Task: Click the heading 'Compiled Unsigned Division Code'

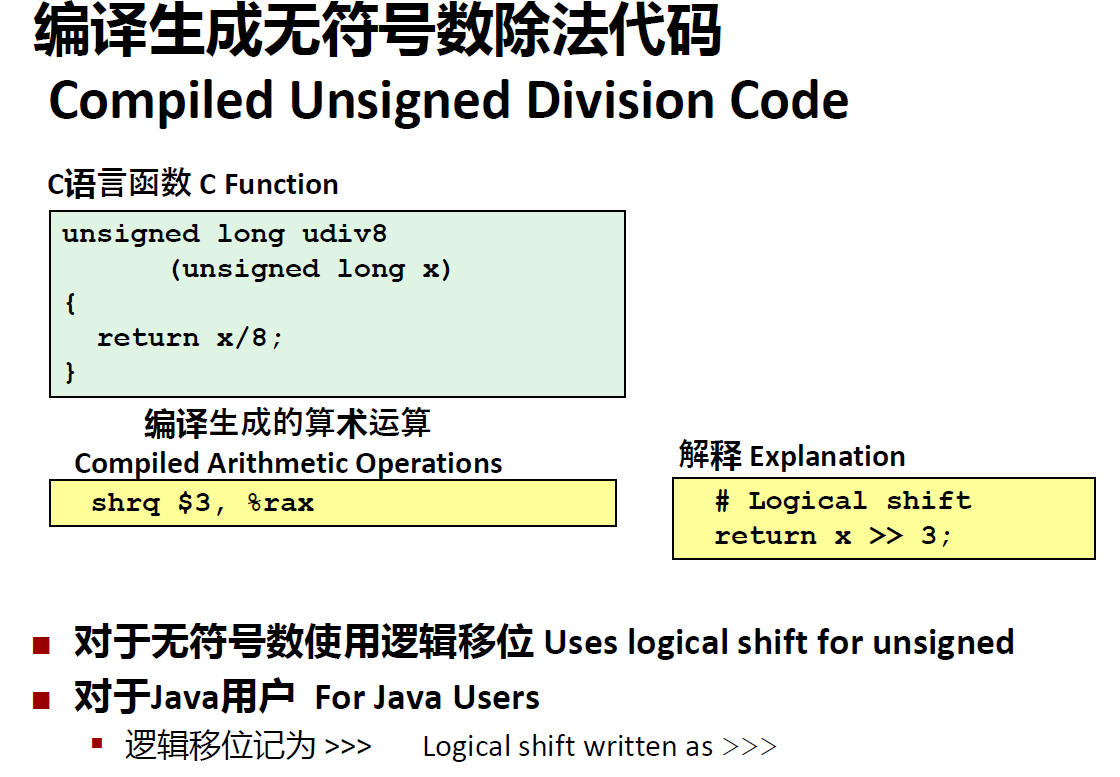Action: pos(449,100)
